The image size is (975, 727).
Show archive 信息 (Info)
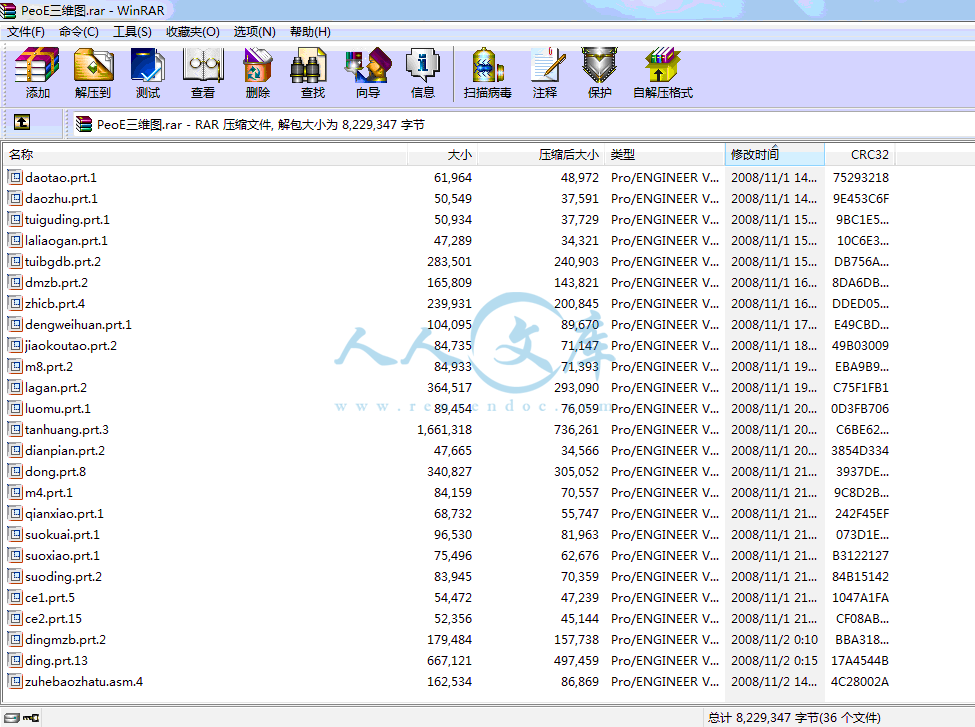tap(423, 73)
